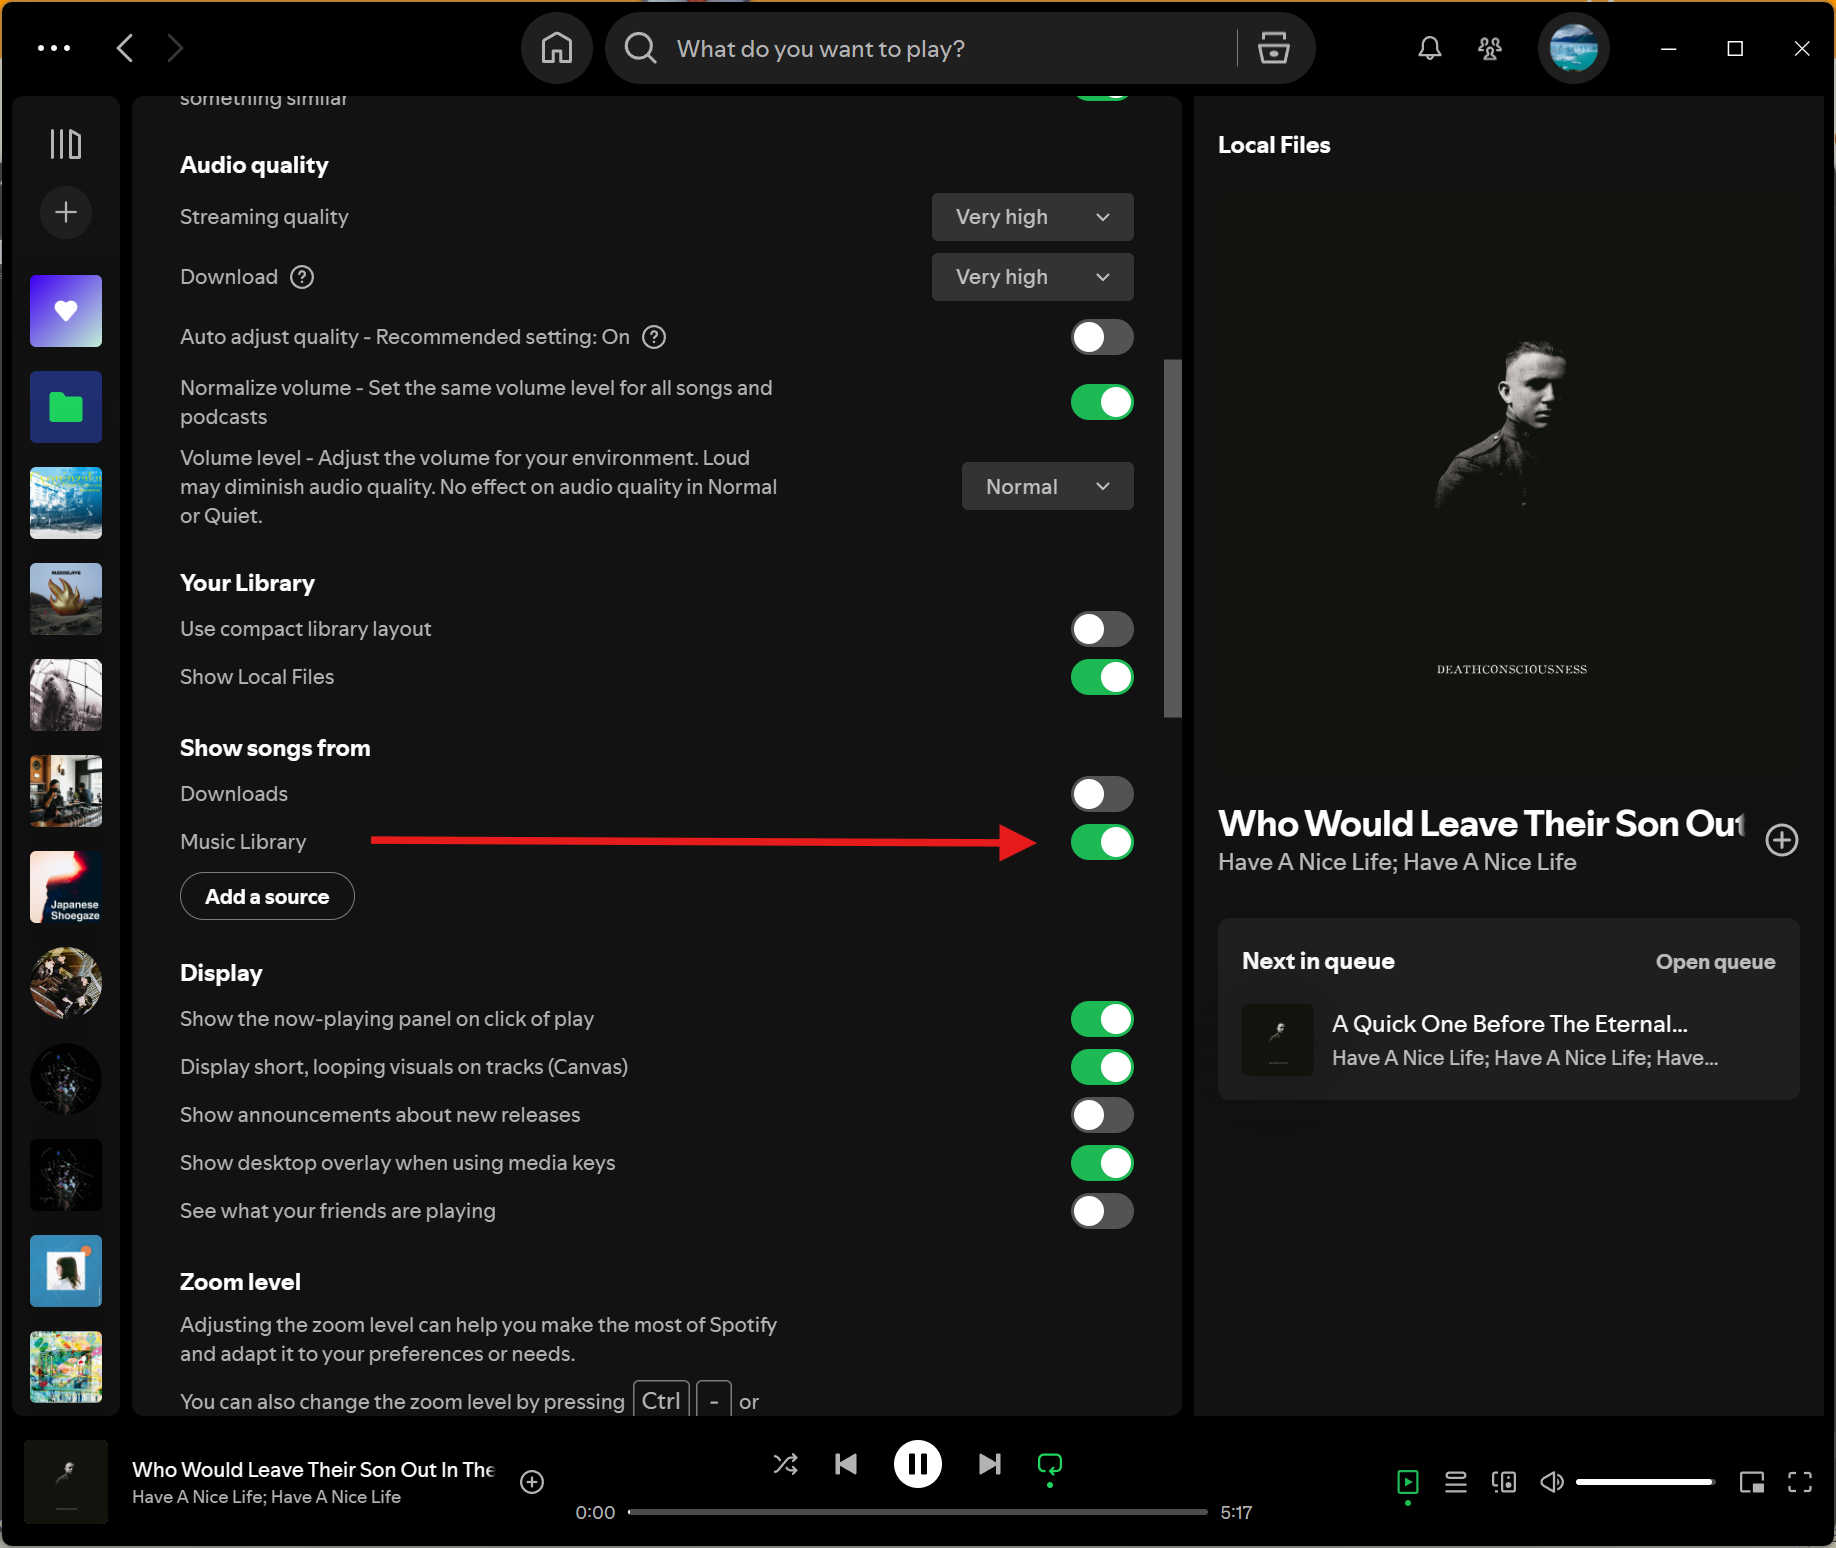Viewport: 1836px width, 1548px height.
Task: Enable Auto adjust quality toggle
Action: pos(1102,337)
